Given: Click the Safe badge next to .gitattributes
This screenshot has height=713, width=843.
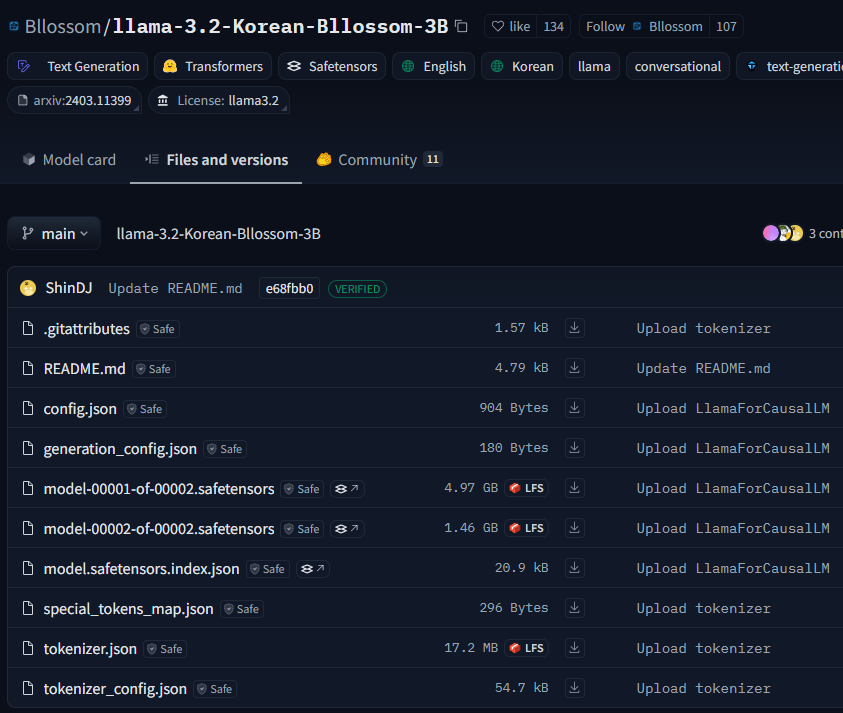Looking at the screenshot, I should click(158, 329).
